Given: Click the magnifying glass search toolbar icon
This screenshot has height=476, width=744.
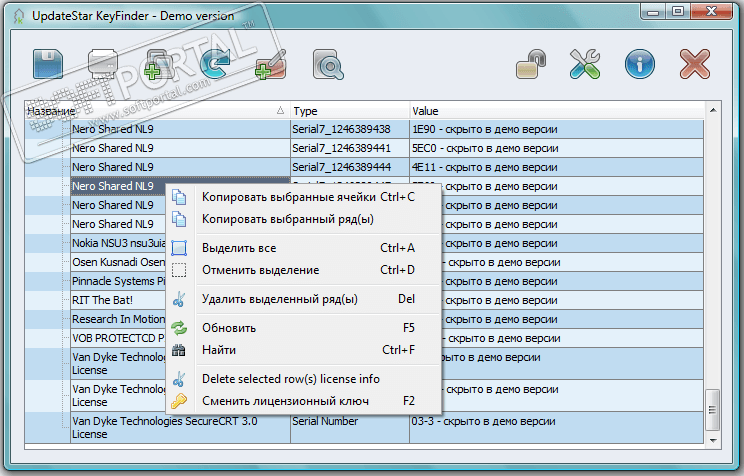Looking at the screenshot, I should tap(327, 66).
